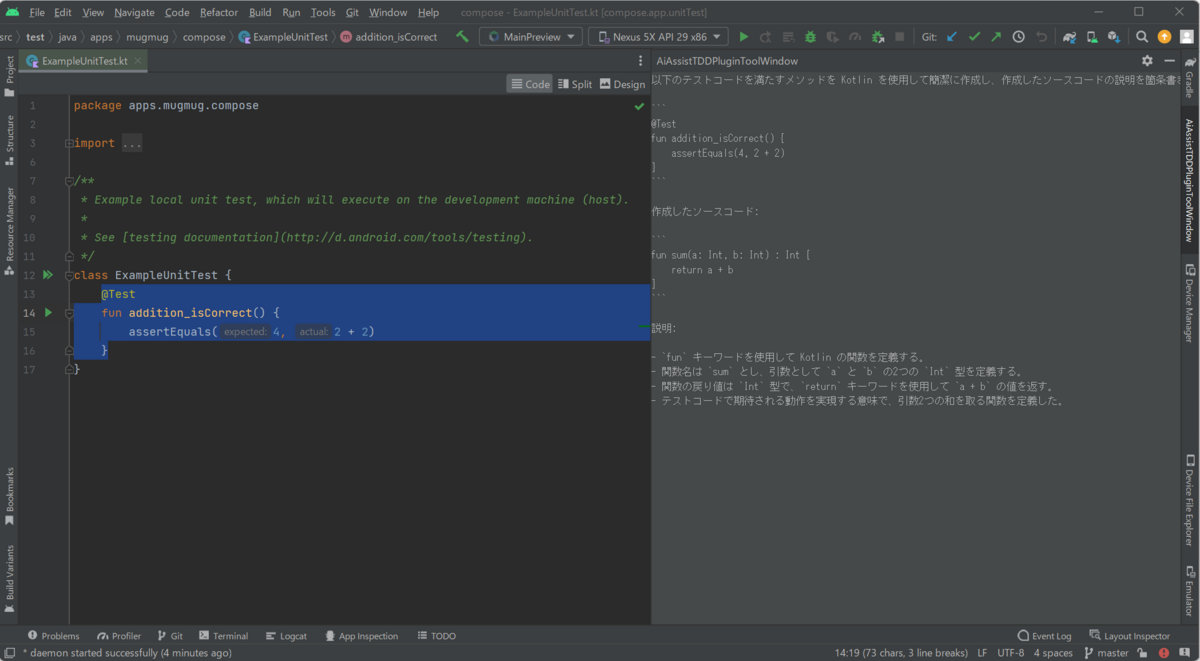
Task: Click the Make Project hammer icon
Action: (462, 37)
